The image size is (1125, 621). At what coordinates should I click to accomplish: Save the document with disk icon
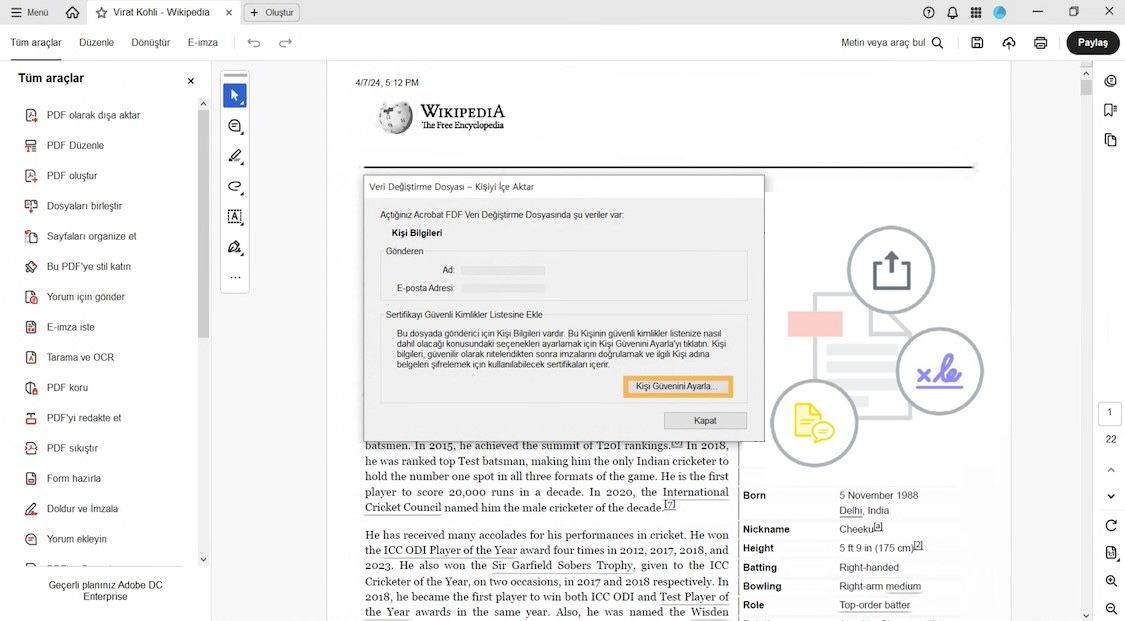coord(977,42)
